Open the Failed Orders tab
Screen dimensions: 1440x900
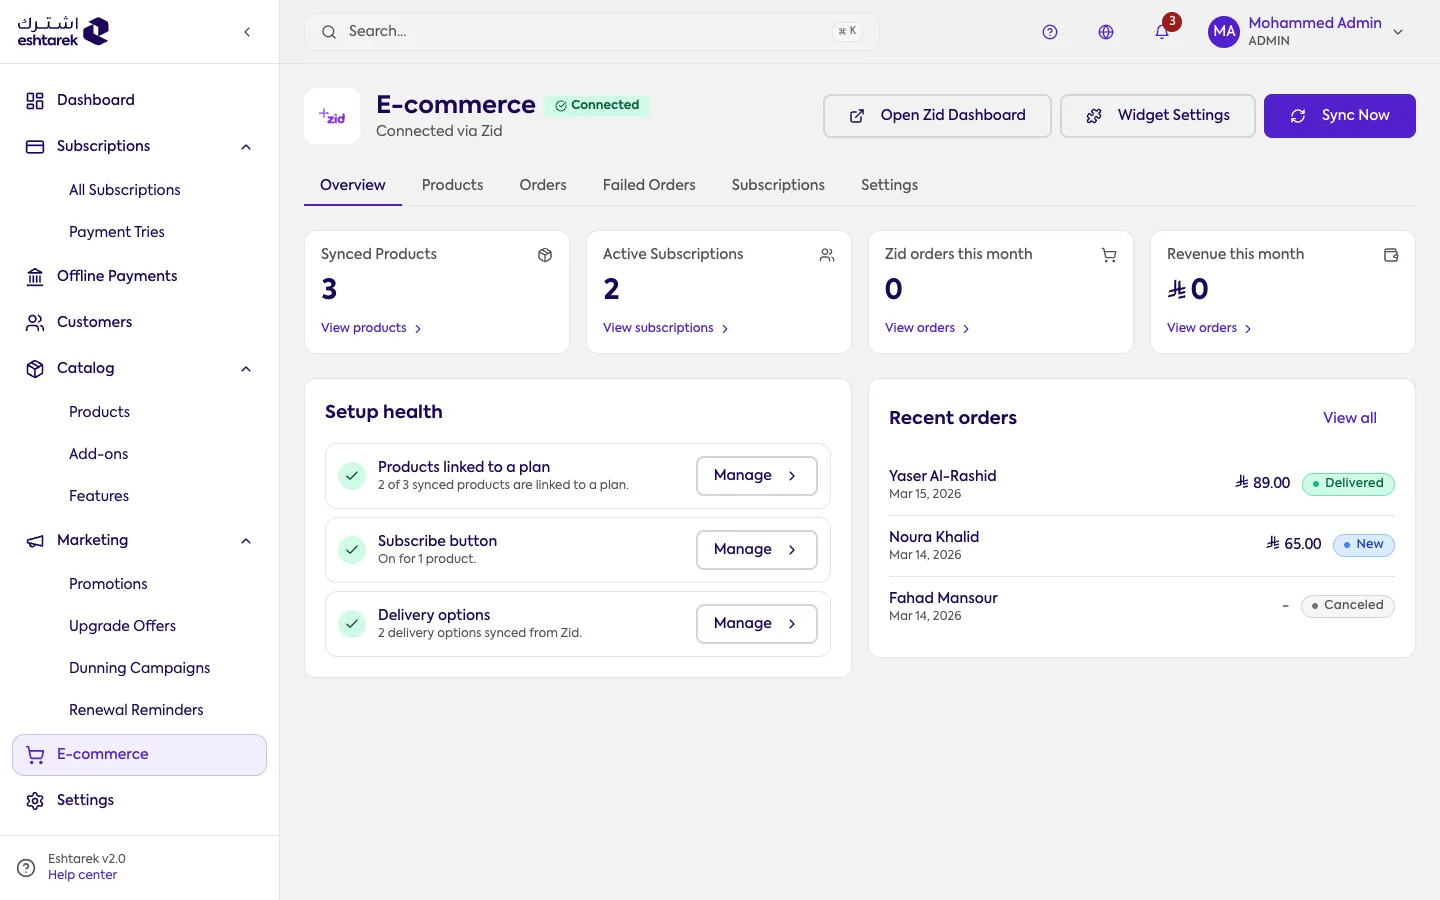click(x=649, y=185)
